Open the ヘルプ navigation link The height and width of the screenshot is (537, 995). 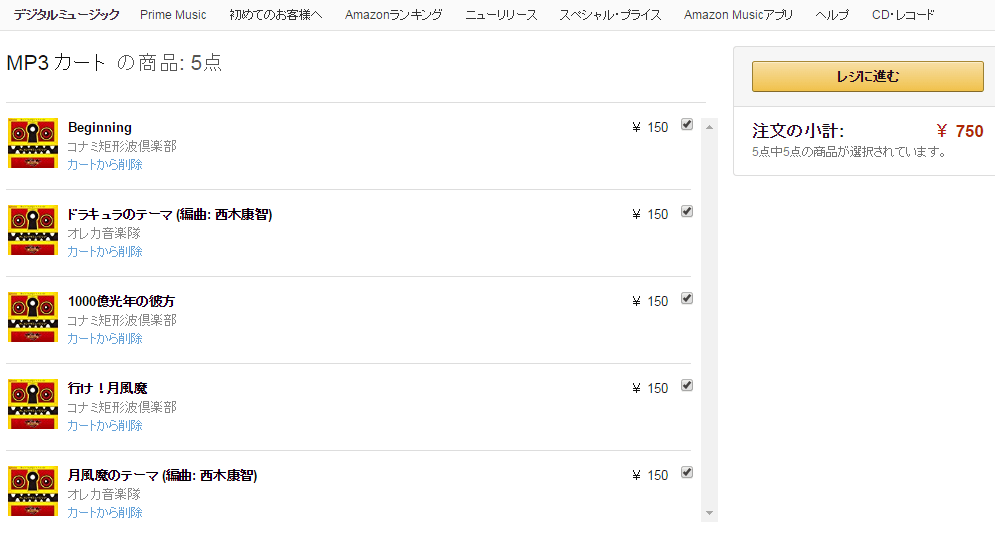(832, 15)
